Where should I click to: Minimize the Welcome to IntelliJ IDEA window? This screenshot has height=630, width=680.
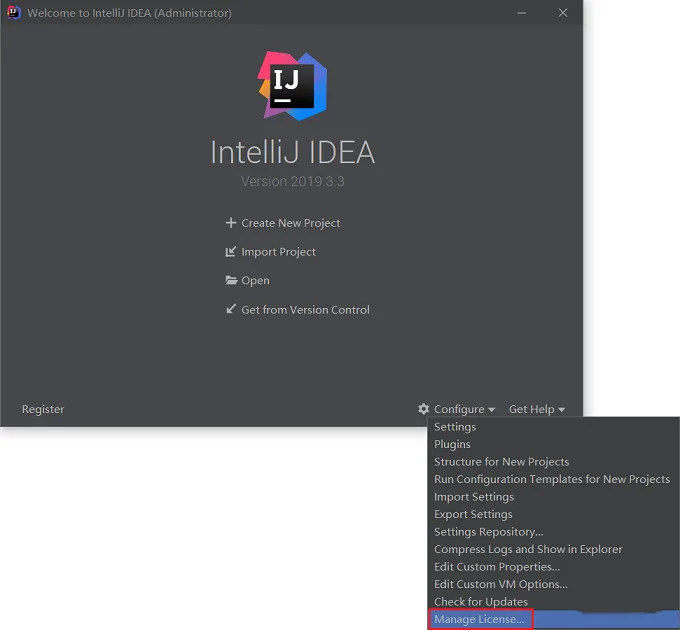522,13
